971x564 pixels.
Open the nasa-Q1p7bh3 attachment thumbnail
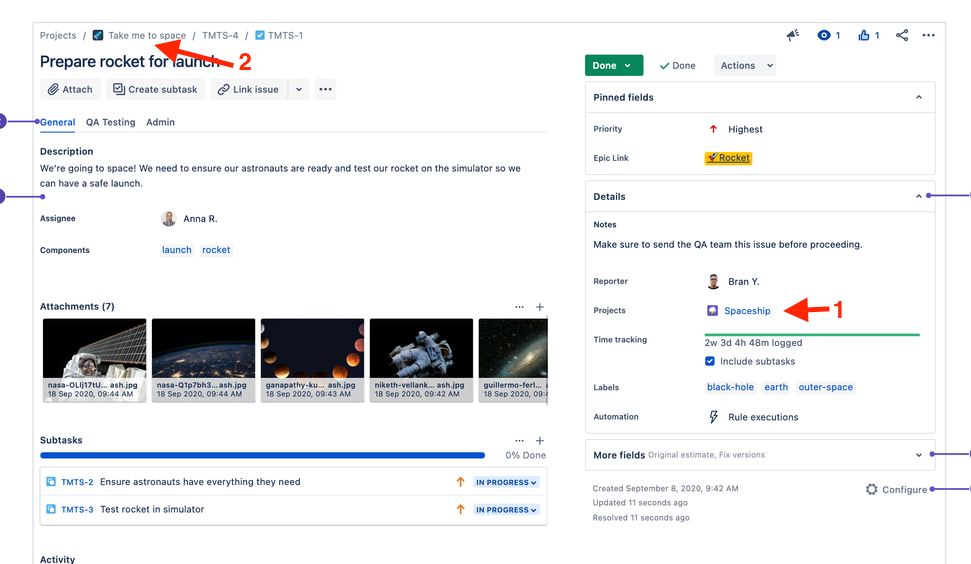click(203, 360)
